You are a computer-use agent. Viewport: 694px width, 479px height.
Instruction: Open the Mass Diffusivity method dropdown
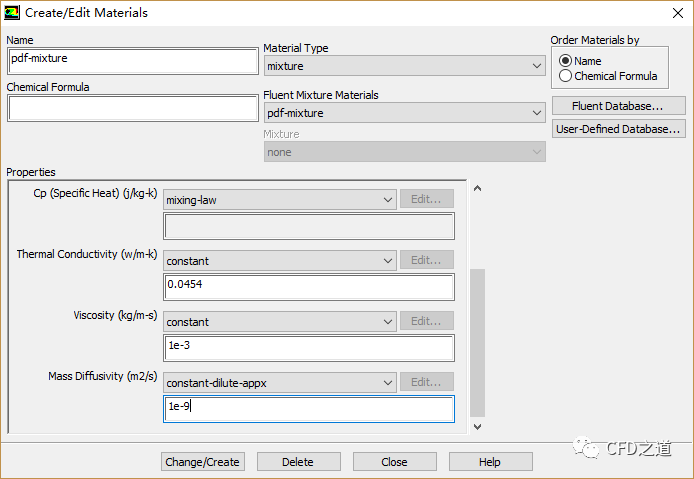click(x=280, y=383)
